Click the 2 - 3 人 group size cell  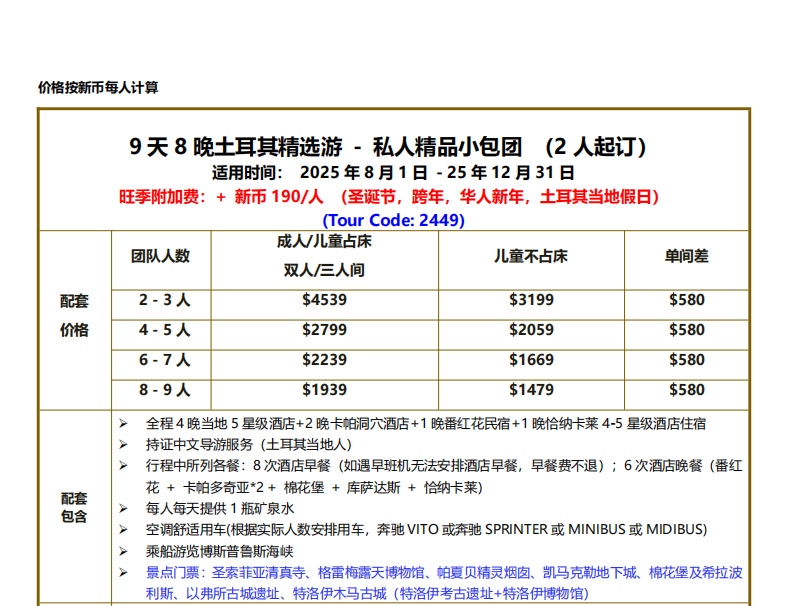[161, 300]
